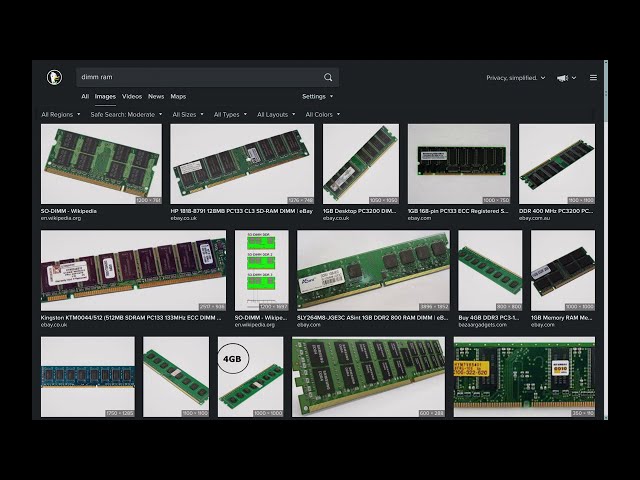Click the bezaargadgets.com source text
The image size is (640, 480).
(x=482, y=325)
